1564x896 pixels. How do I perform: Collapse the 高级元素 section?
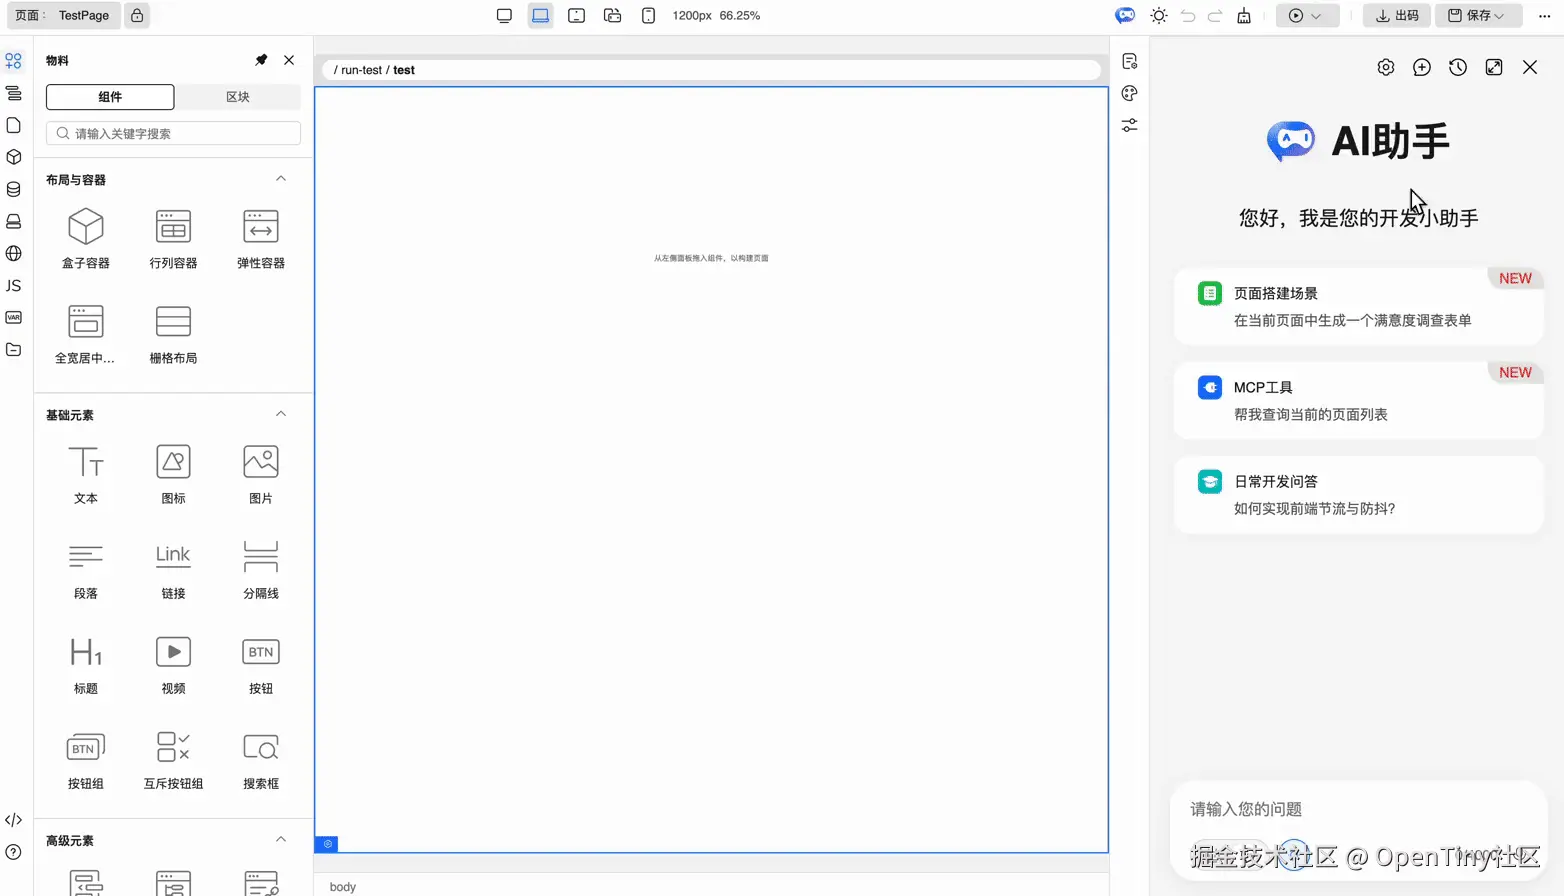pos(281,840)
